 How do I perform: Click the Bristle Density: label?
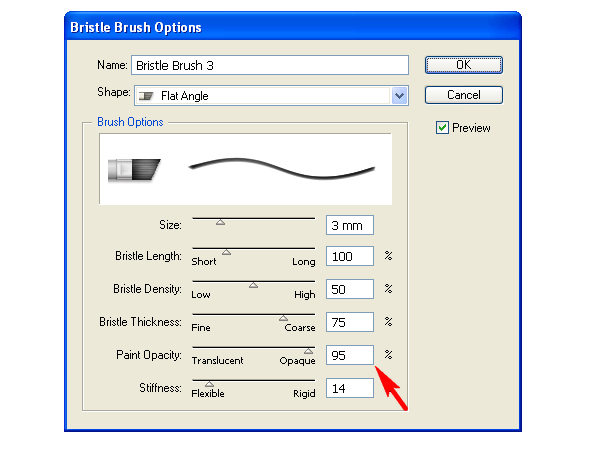[147, 289]
